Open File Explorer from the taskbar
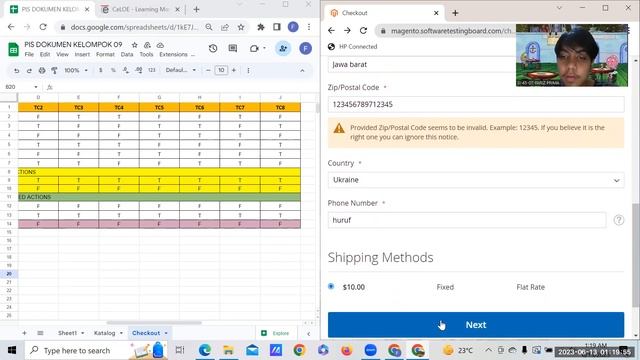The height and width of the screenshot is (360, 640). (x=228, y=350)
